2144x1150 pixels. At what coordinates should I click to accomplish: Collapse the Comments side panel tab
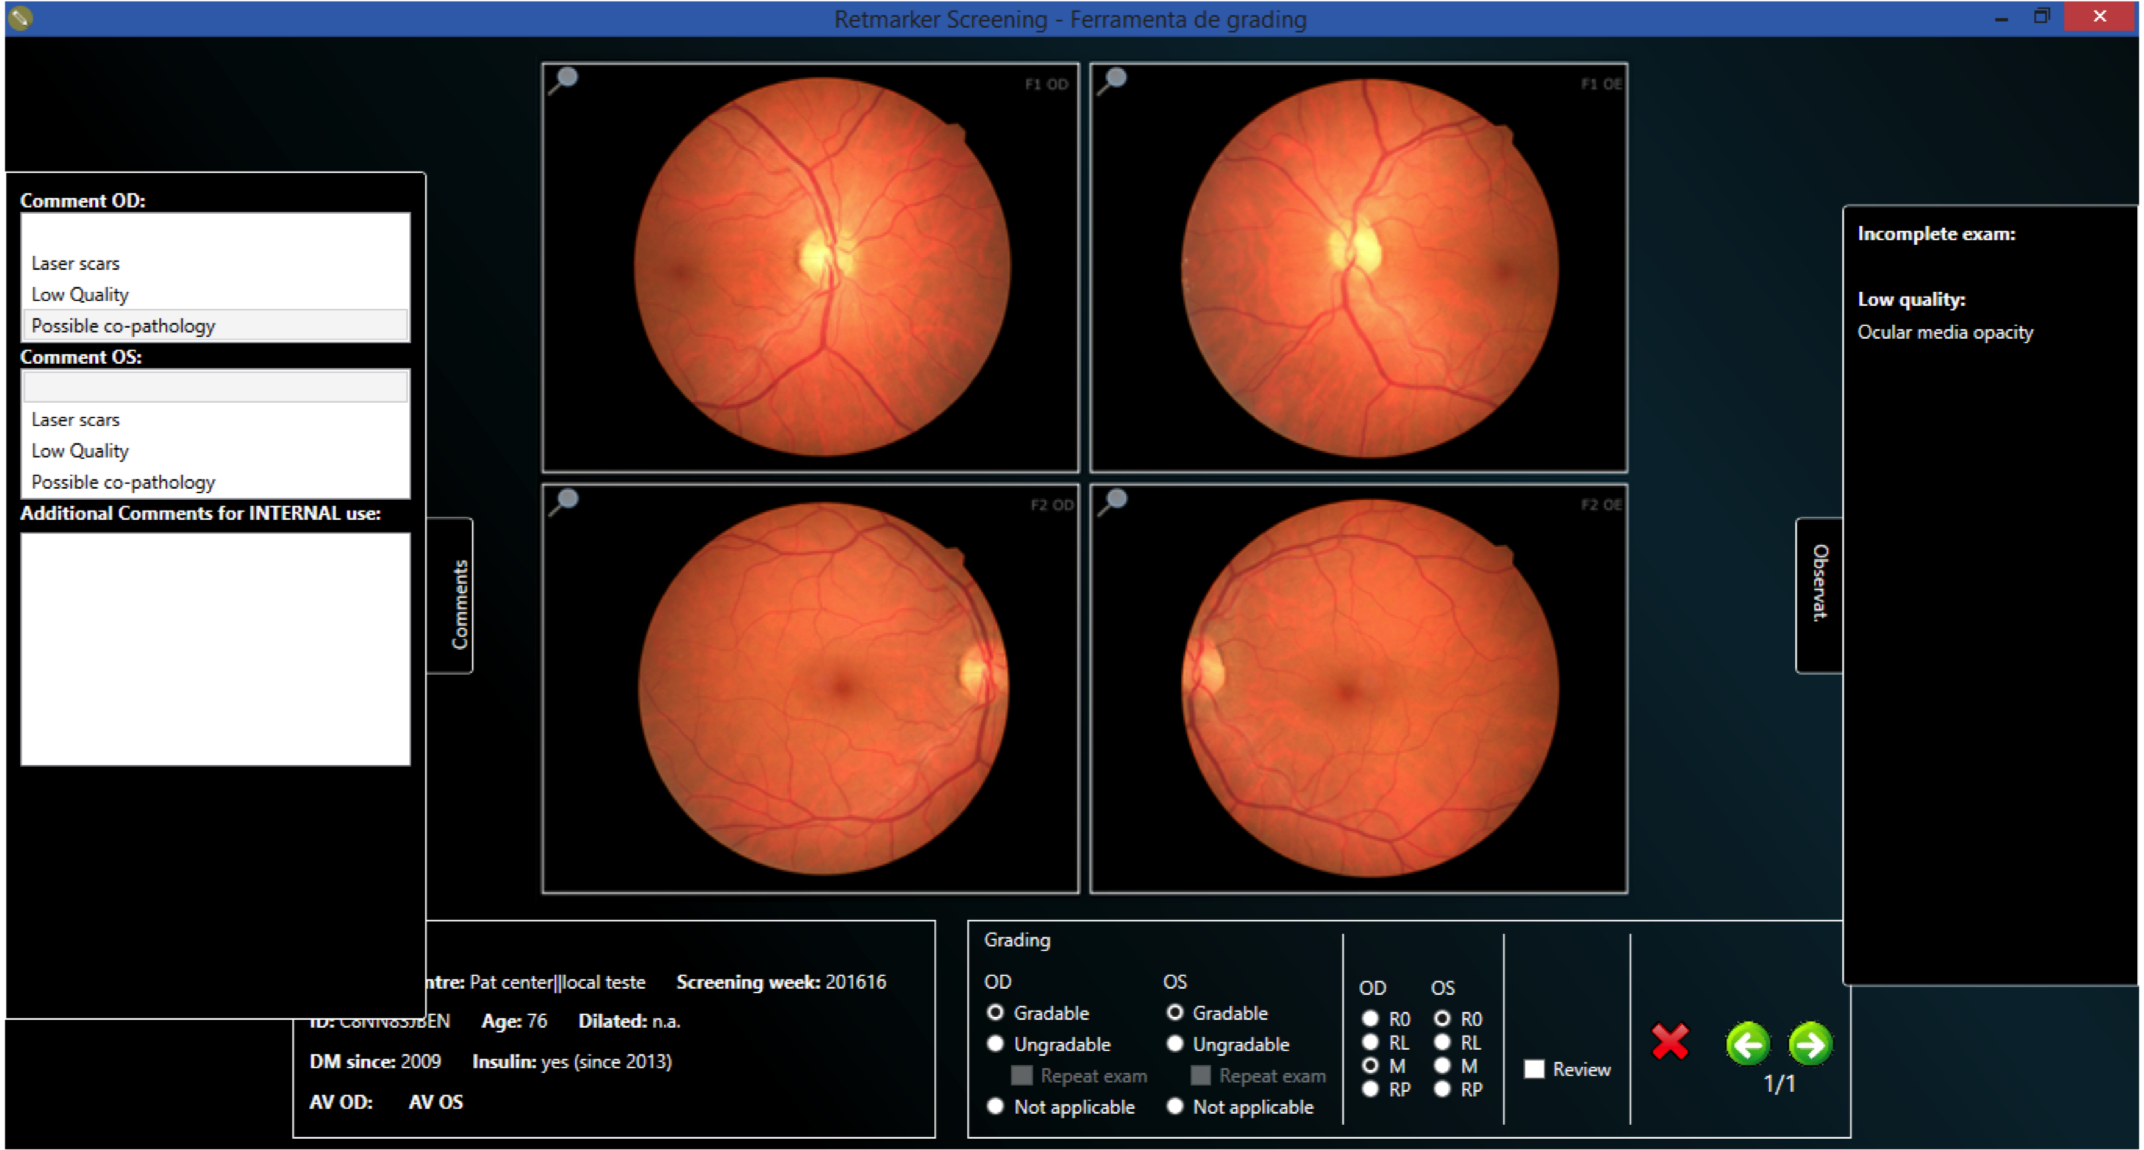click(450, 596)
